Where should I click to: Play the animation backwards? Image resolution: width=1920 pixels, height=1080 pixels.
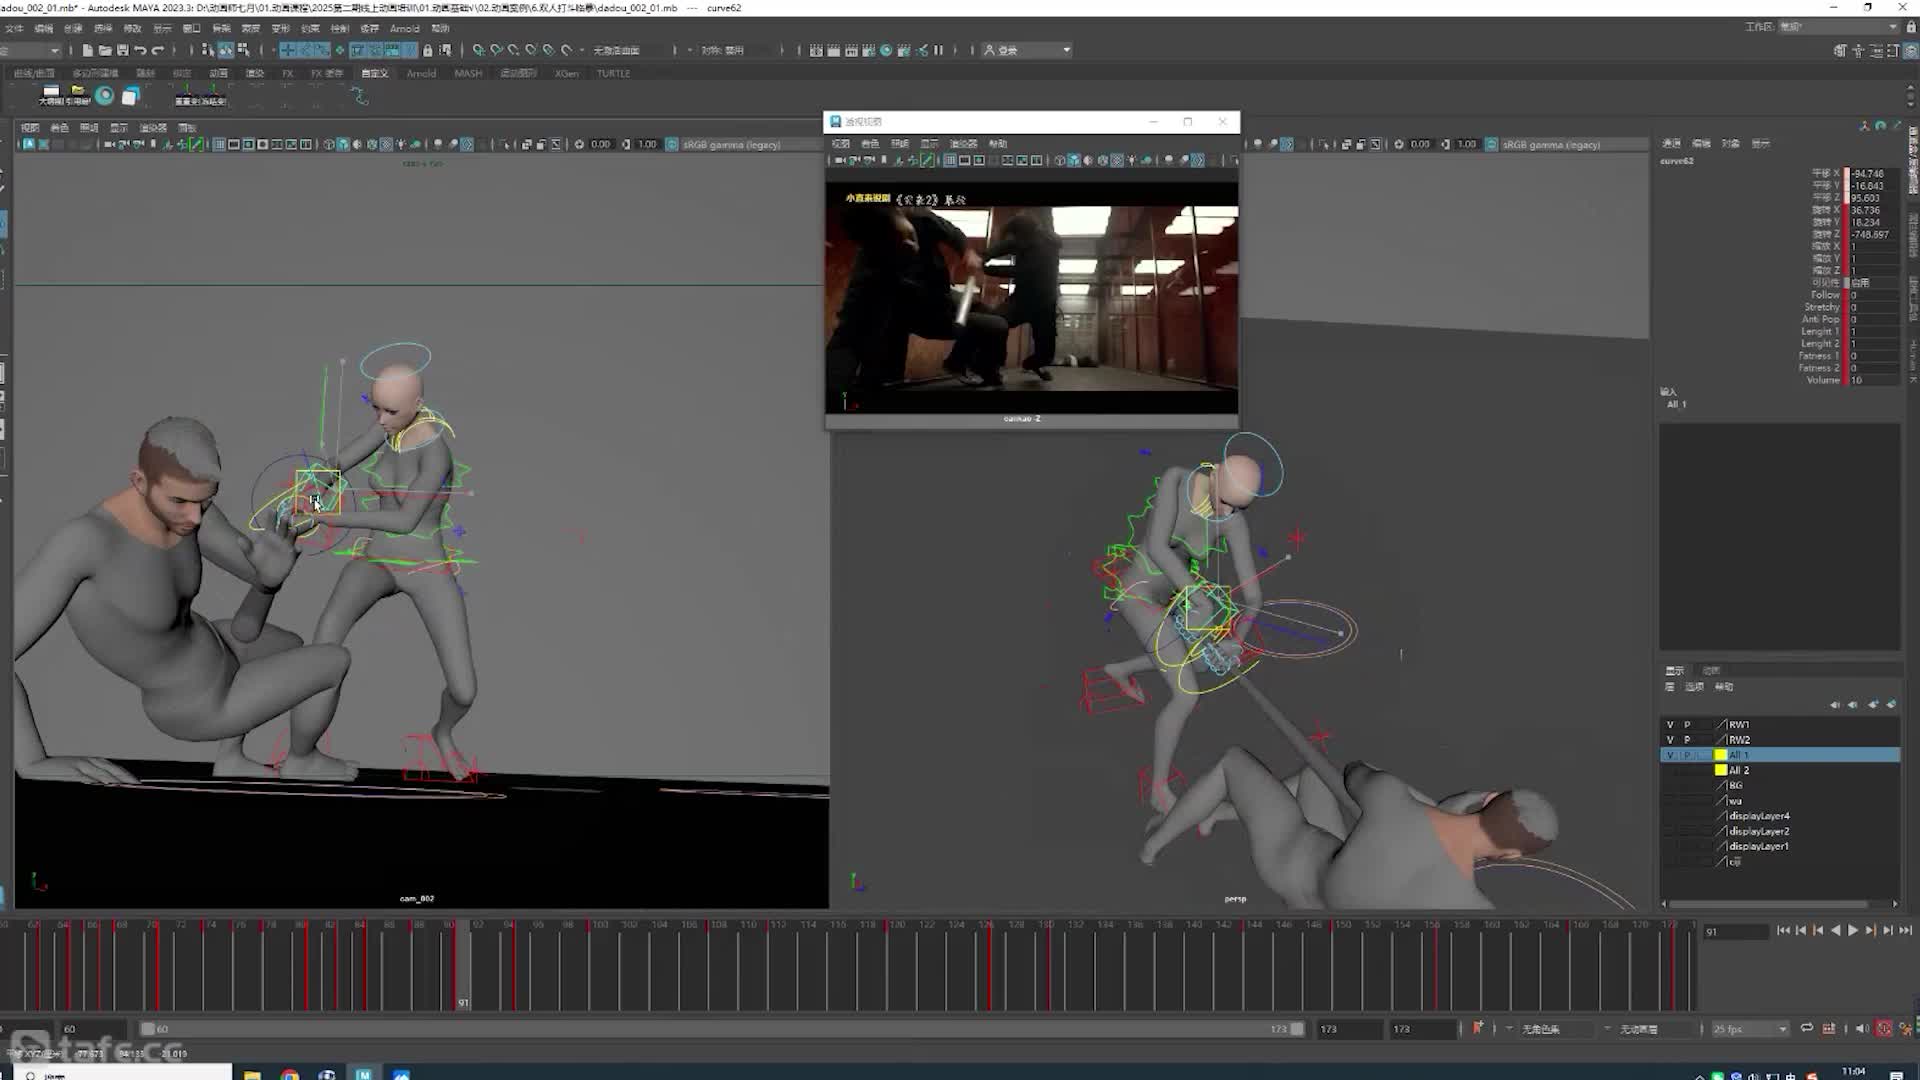(x=1835, y=931)
